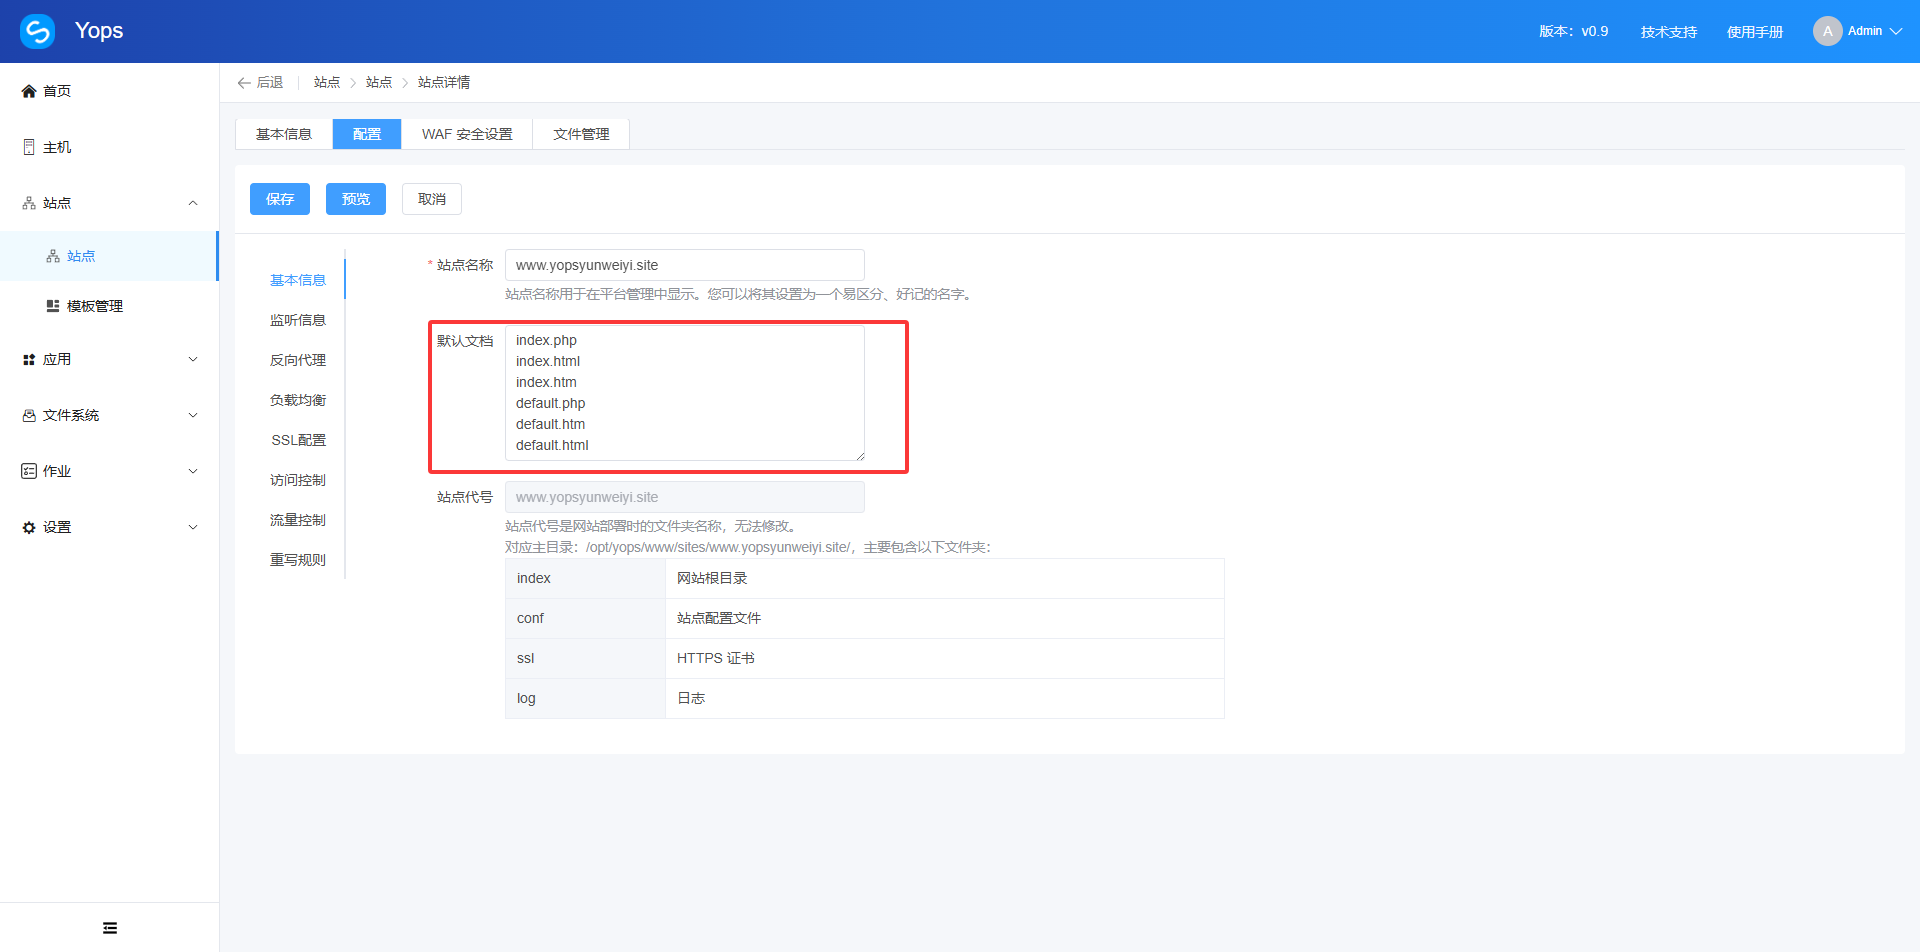Click the Admin avatar icon
The image size is (1920, 952).
tap(1827, 31)
